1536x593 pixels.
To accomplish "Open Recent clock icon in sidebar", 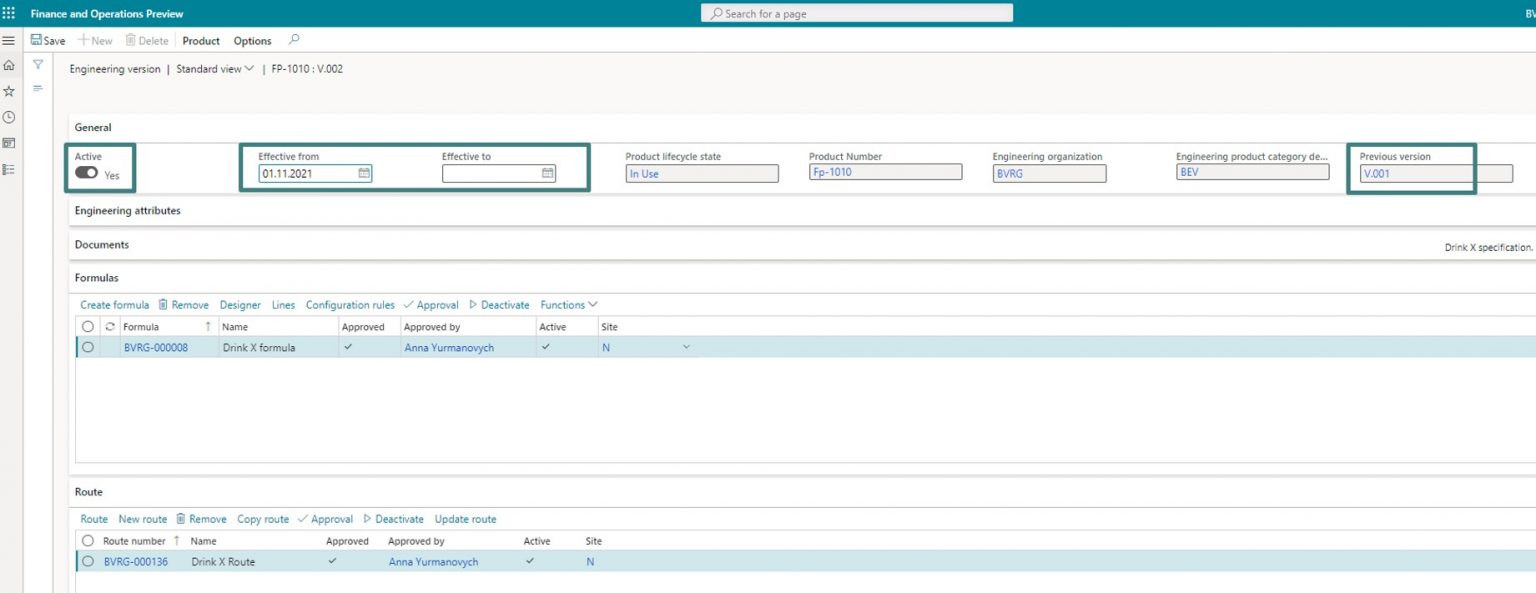I will pyautogui.click(x=9, y=117).
